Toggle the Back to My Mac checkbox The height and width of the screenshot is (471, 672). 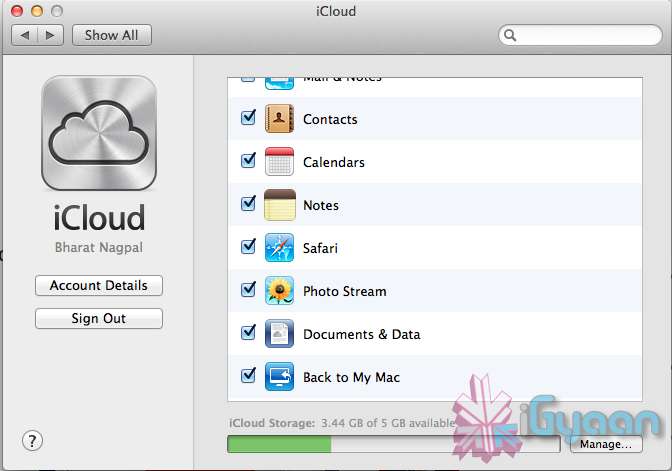point(249,376)
